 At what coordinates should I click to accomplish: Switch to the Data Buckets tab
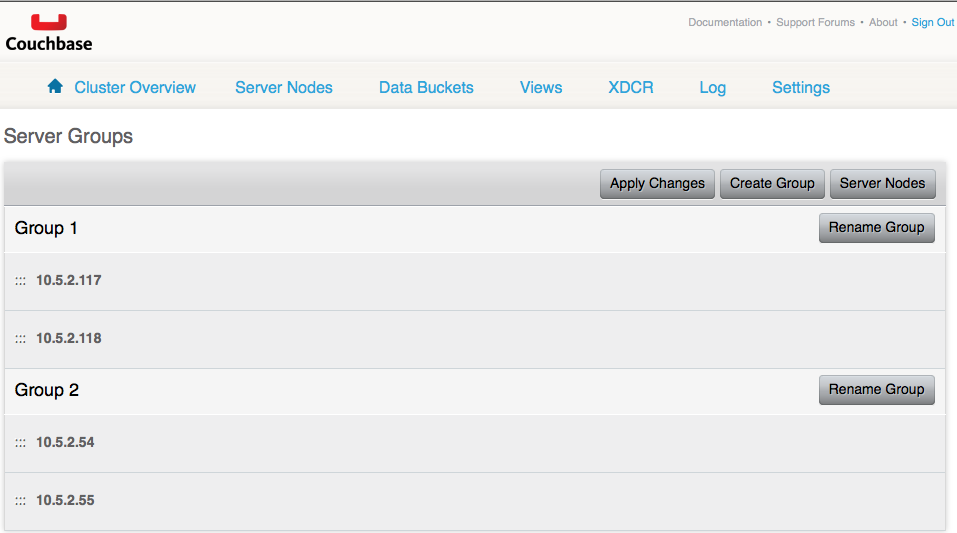426,88
